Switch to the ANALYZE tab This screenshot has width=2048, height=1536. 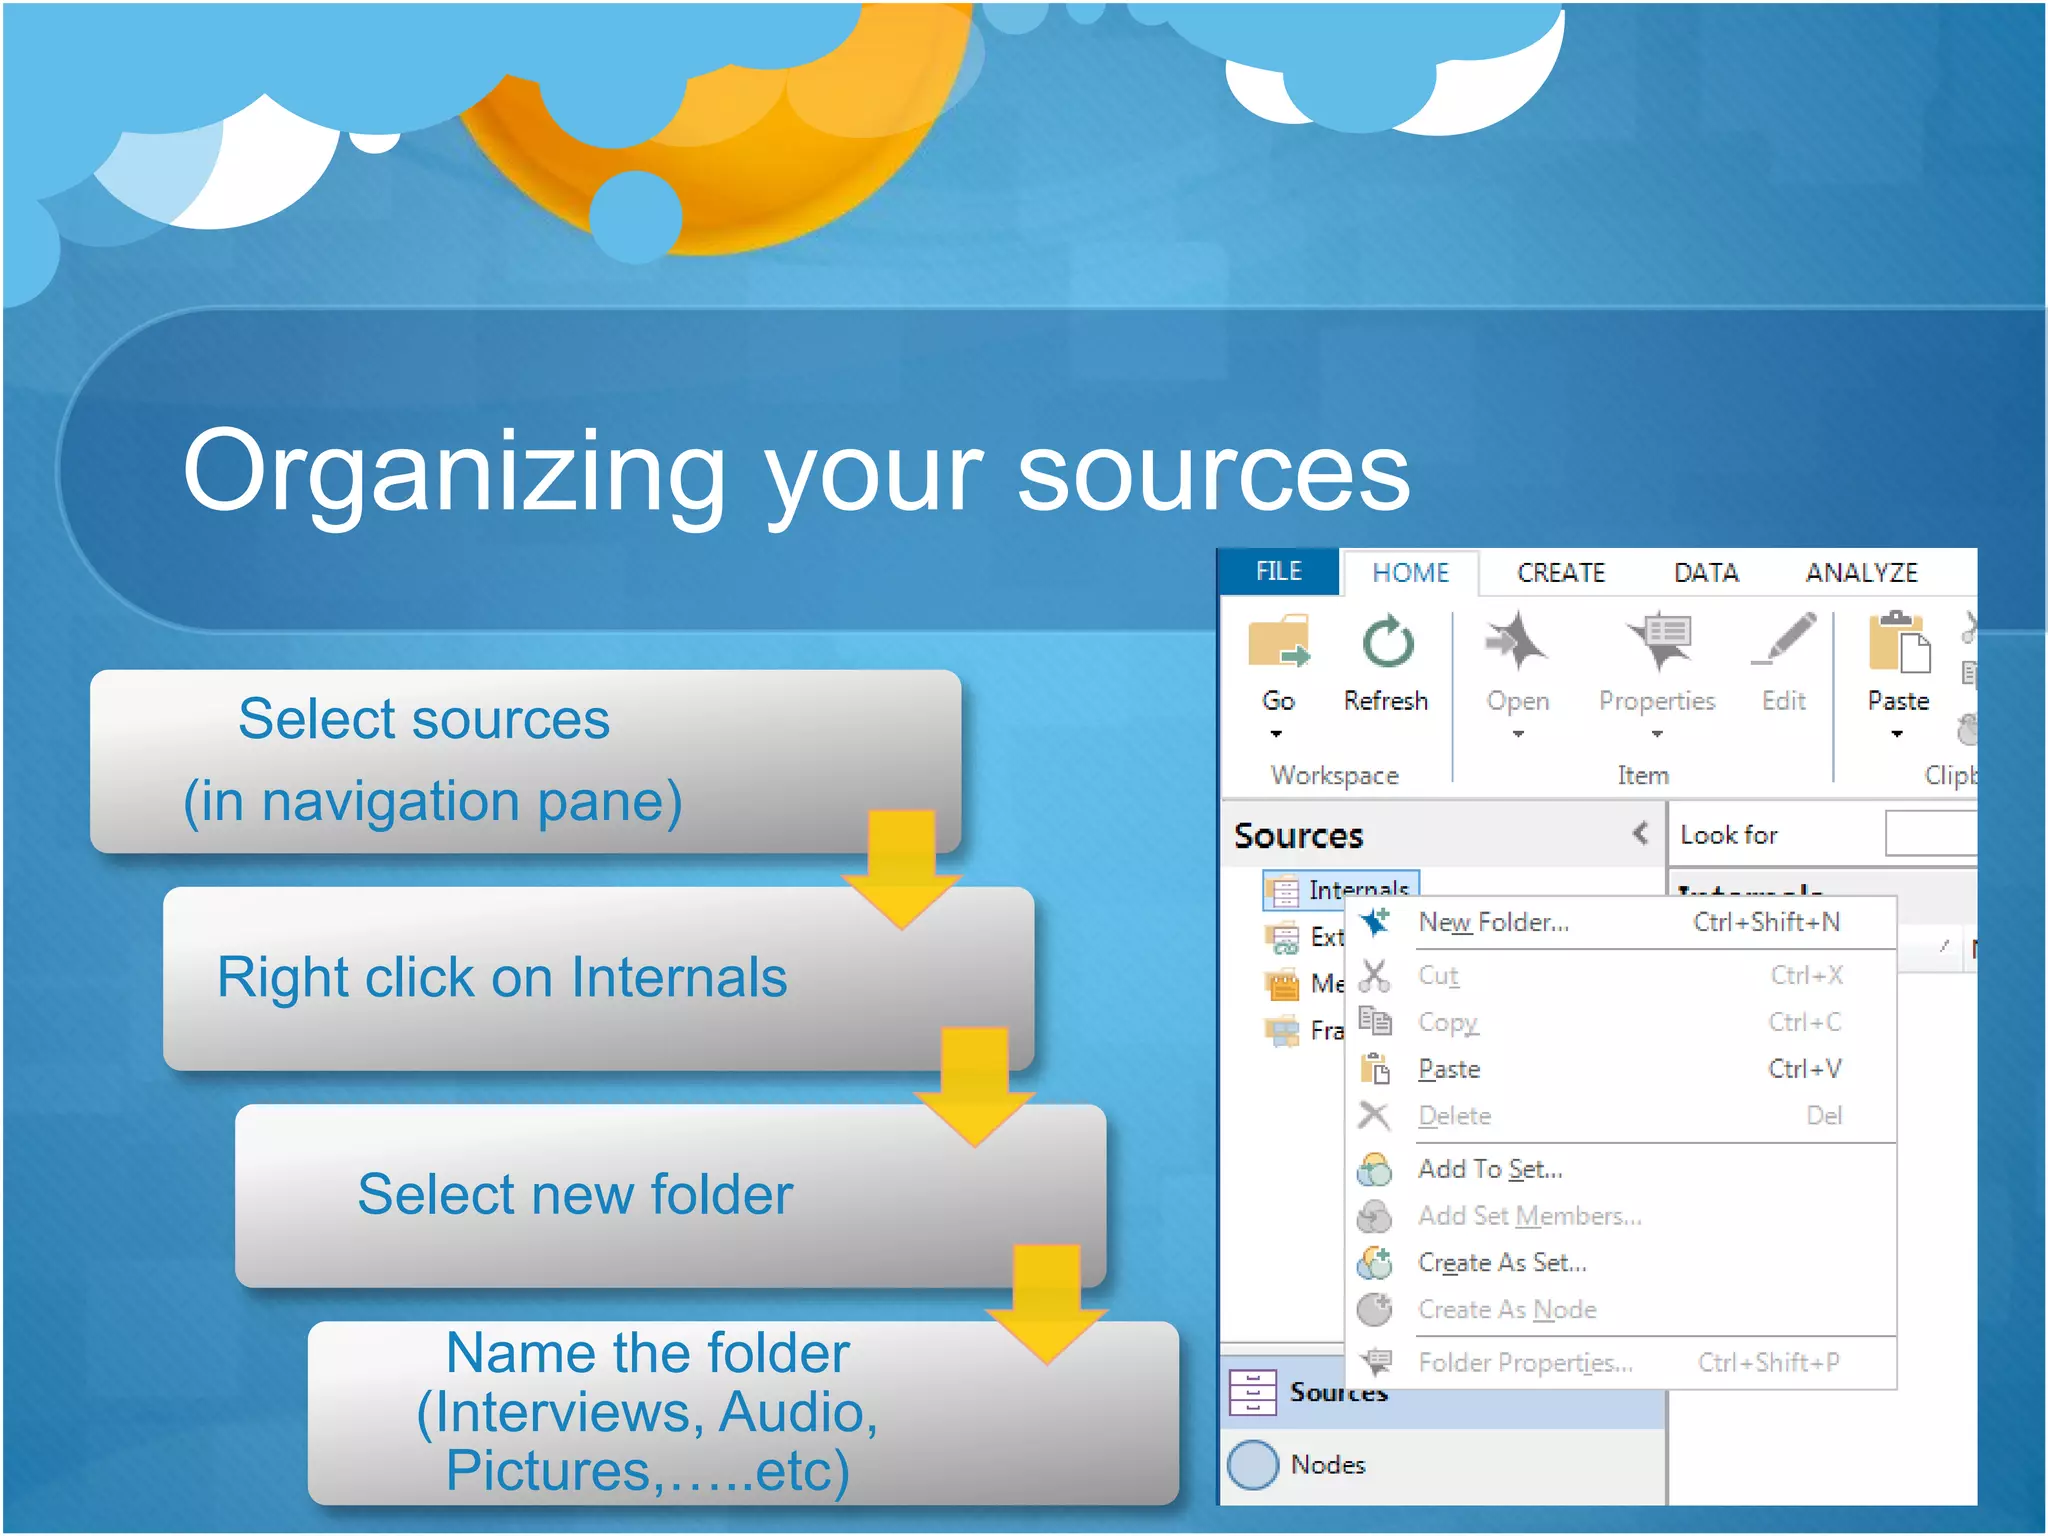[1862, 573]
